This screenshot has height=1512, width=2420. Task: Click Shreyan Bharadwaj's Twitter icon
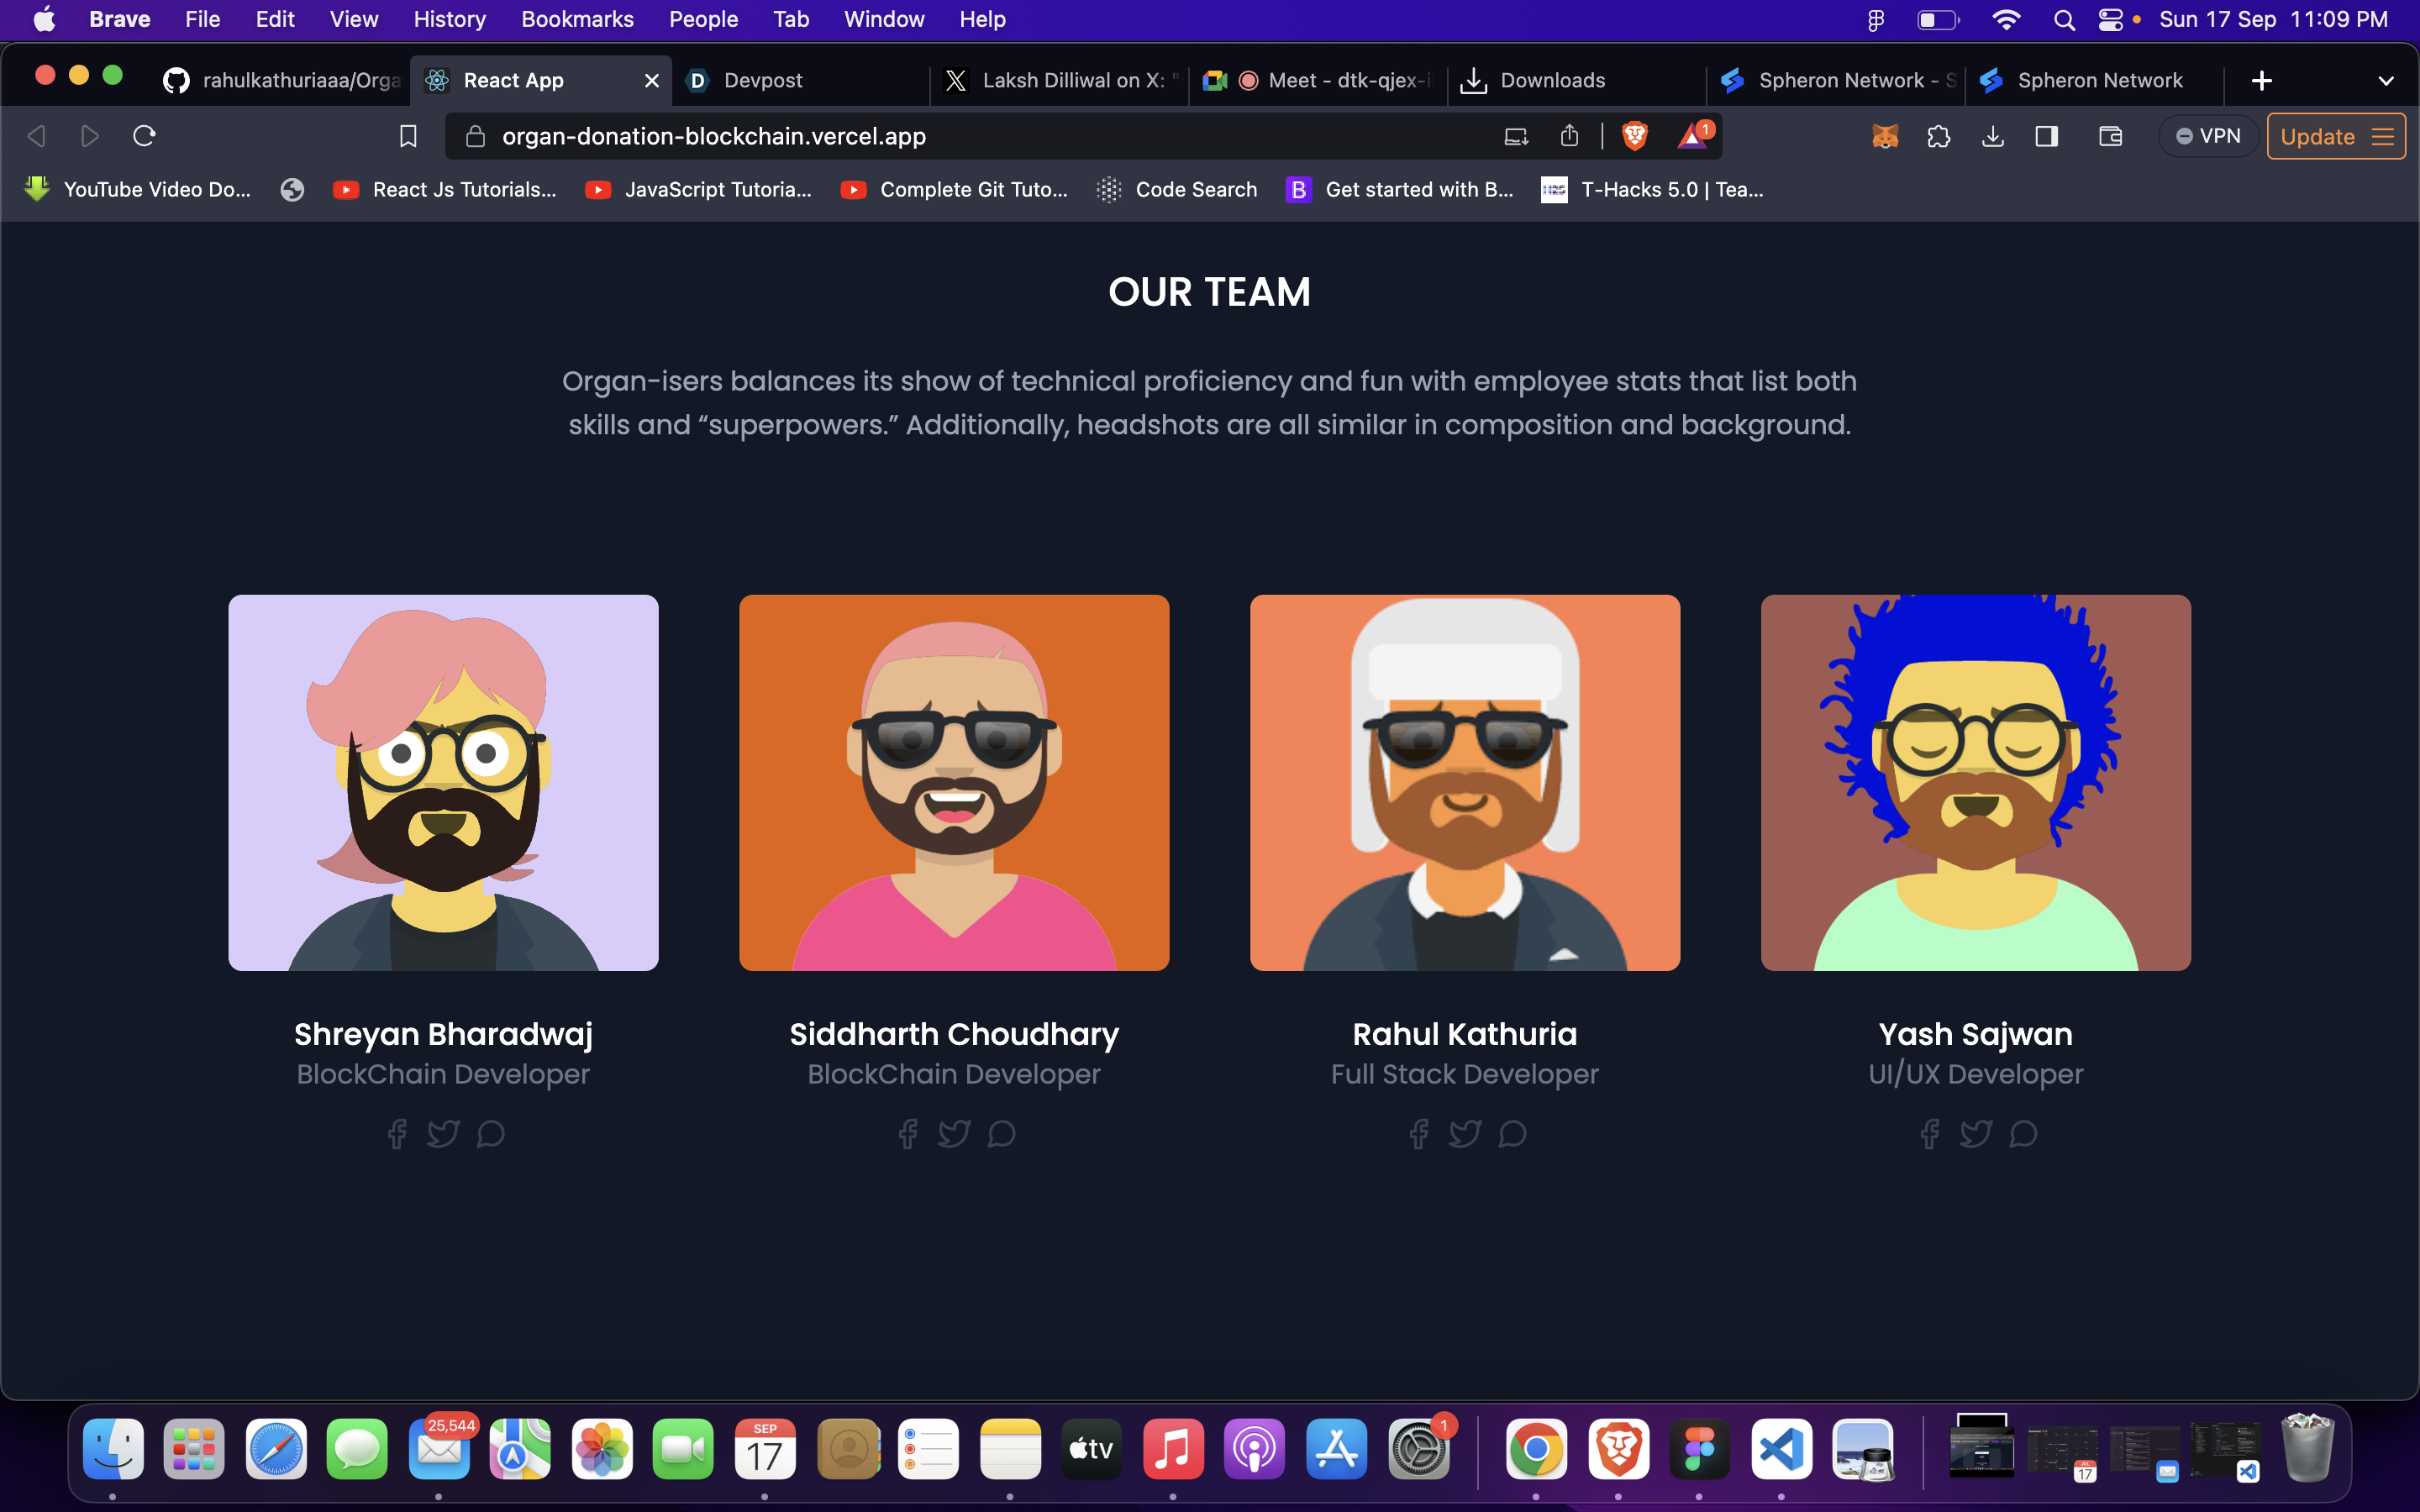pyautogui.click(x=443, y=1133)
